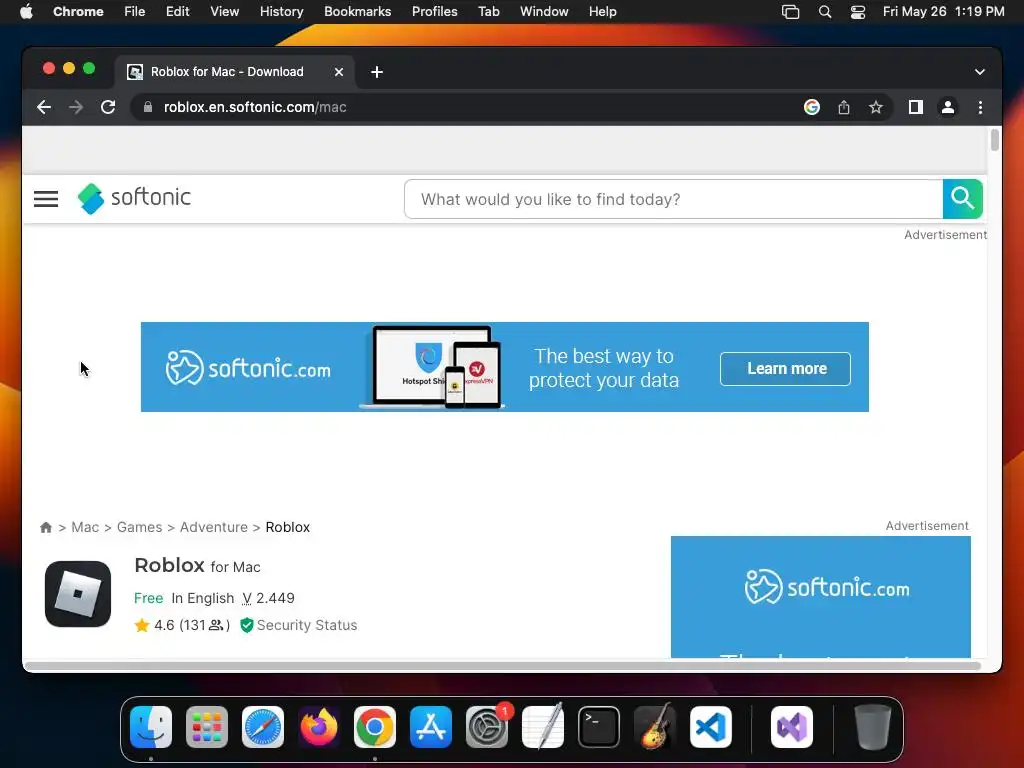The image size is (1024, 768).
Task: Open the Profiles menu
Action: coord(434,12)
